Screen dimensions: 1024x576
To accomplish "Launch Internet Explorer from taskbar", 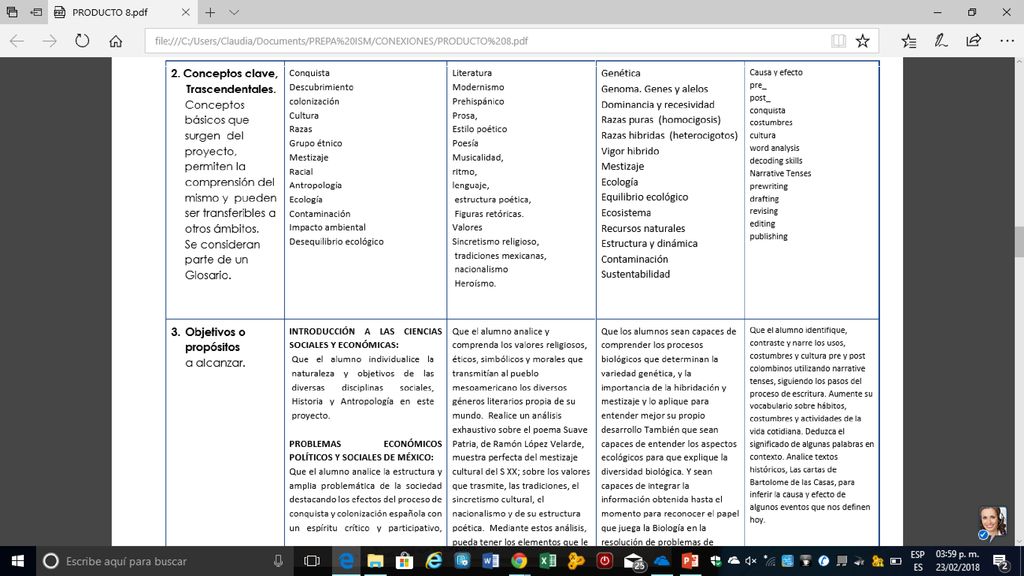I will (434, 561).
